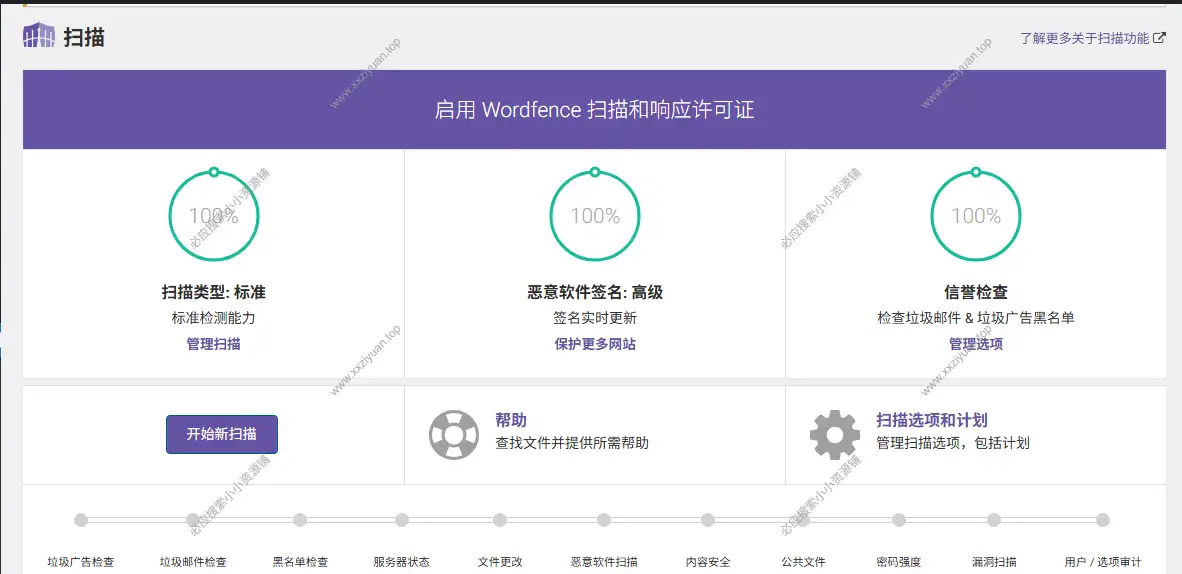Click the 密码强度 stage circle

click(899, 520)
